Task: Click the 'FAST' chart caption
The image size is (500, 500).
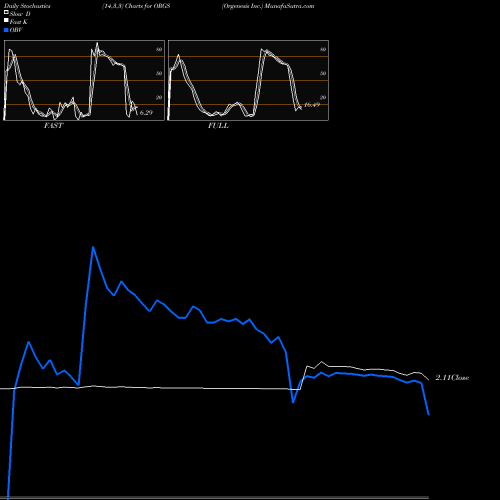Action: pyautogui.click(x=54, y=126)
